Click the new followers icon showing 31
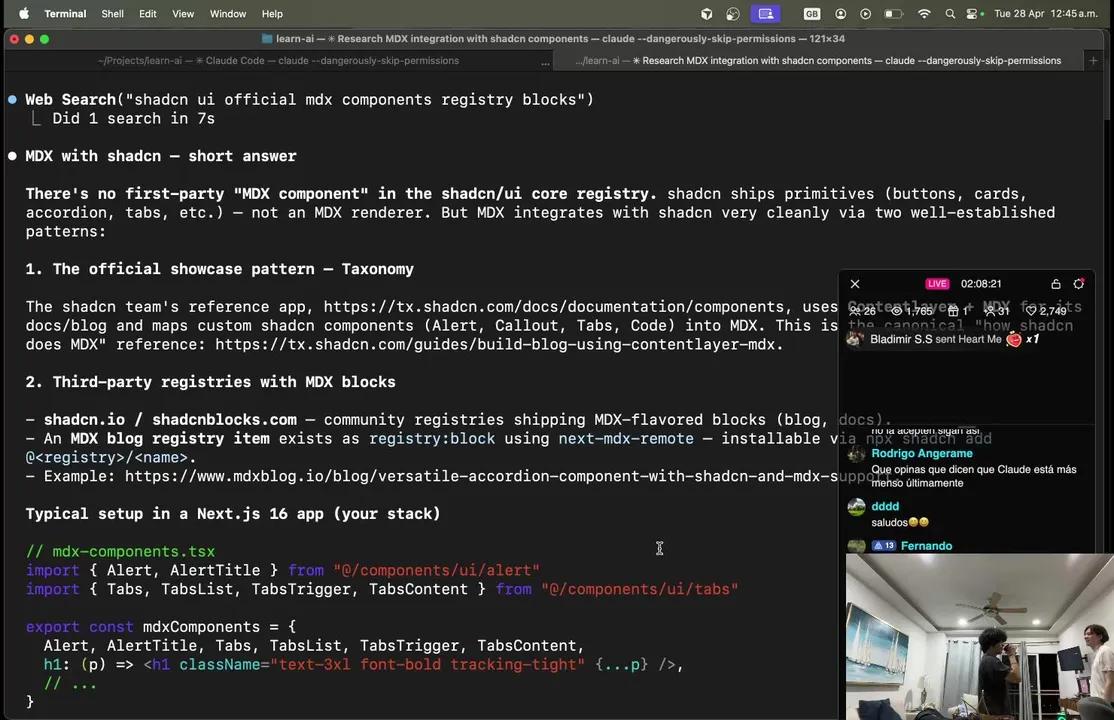The image size is (1114, 720). (x=997, y=311)
